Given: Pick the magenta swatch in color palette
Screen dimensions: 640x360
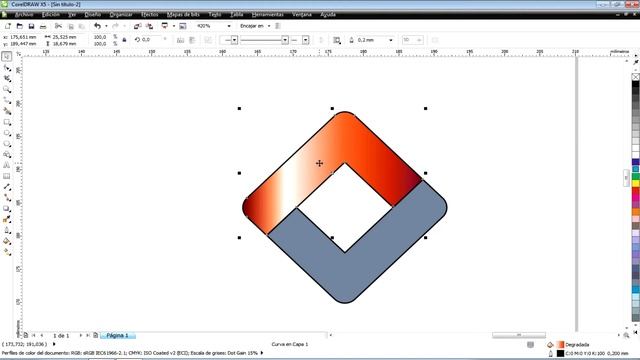Looking at the screenshot, I should pos(636,198).
